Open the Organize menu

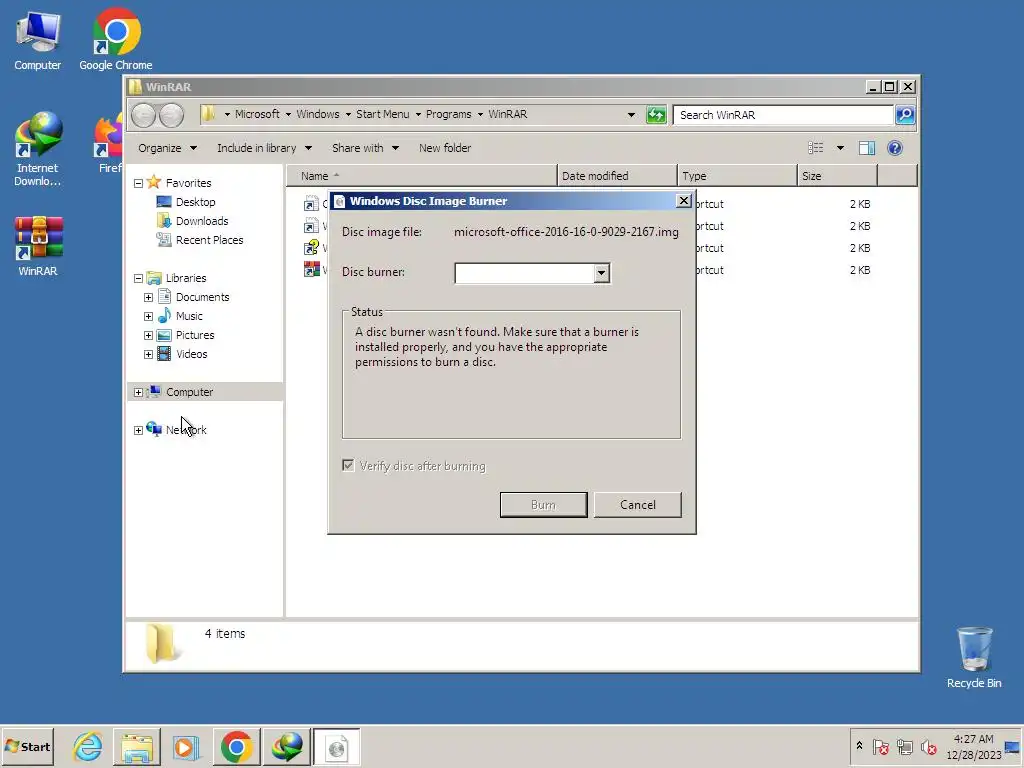coord(167,148)
